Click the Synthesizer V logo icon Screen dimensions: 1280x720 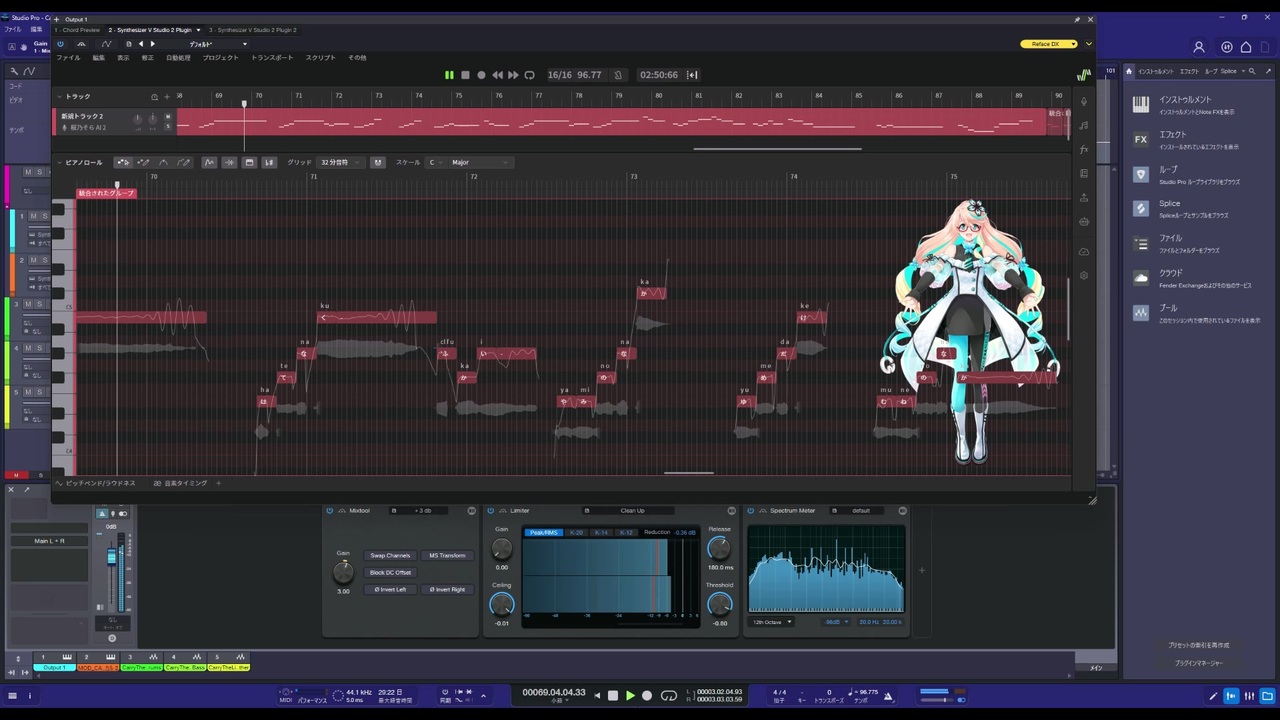1083,75
